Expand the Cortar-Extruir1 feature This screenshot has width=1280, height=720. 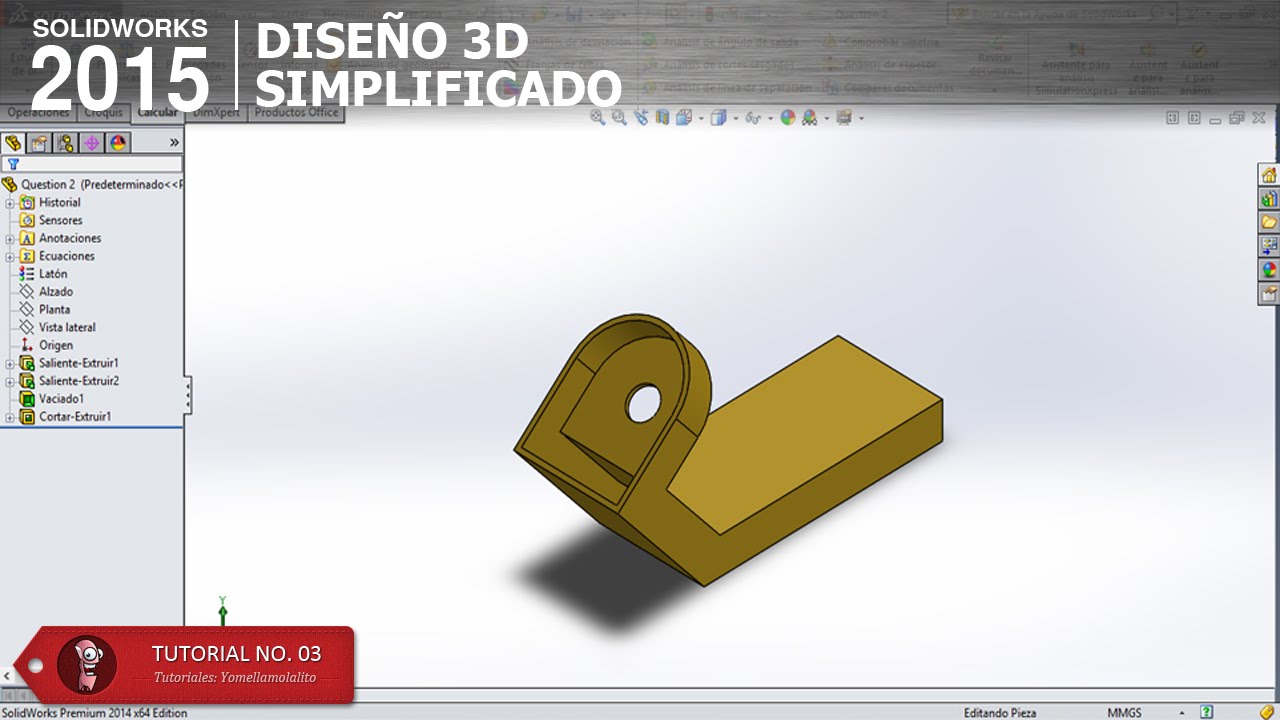point(10,417)
